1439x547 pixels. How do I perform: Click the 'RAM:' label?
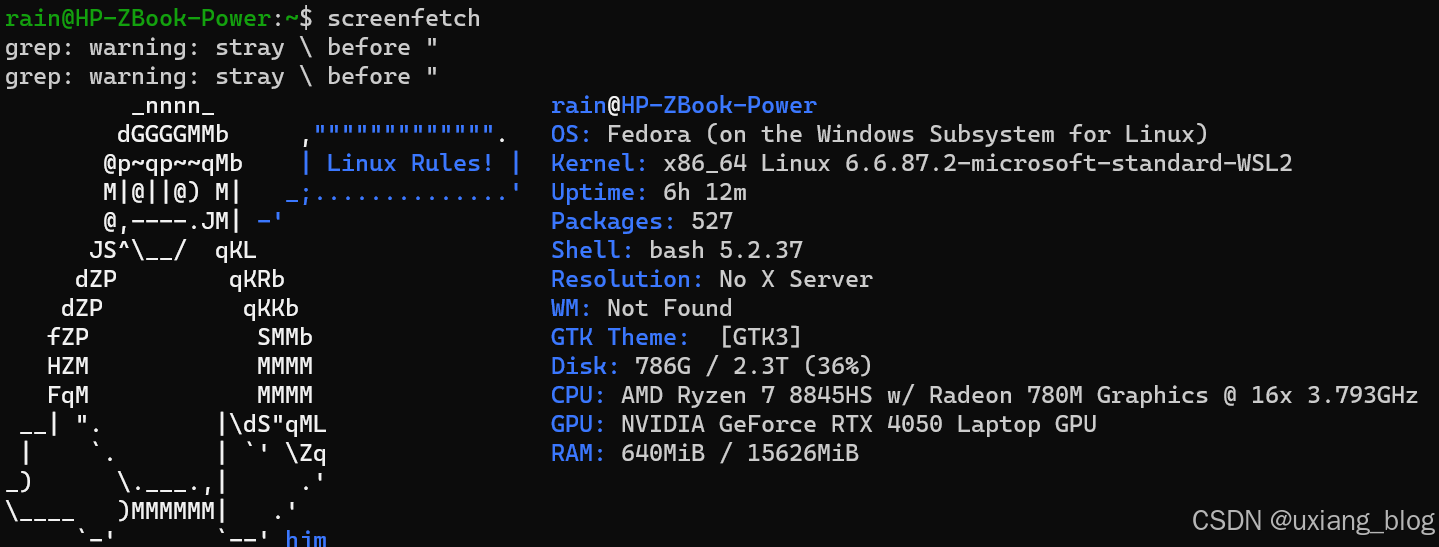579,453
